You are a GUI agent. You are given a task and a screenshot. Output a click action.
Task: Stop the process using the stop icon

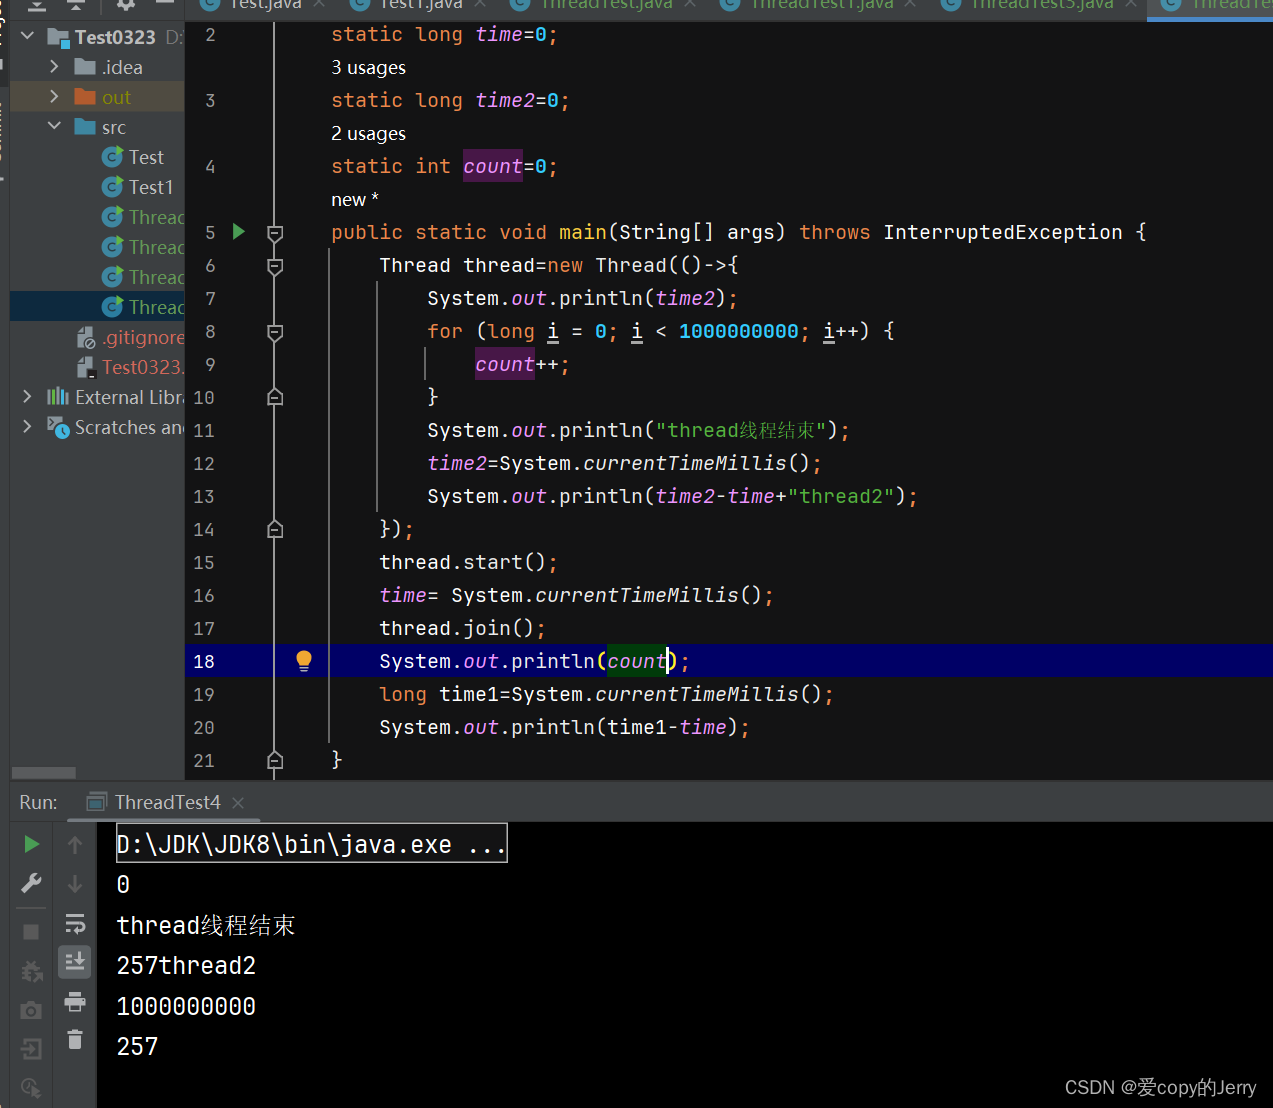point(30,930)
